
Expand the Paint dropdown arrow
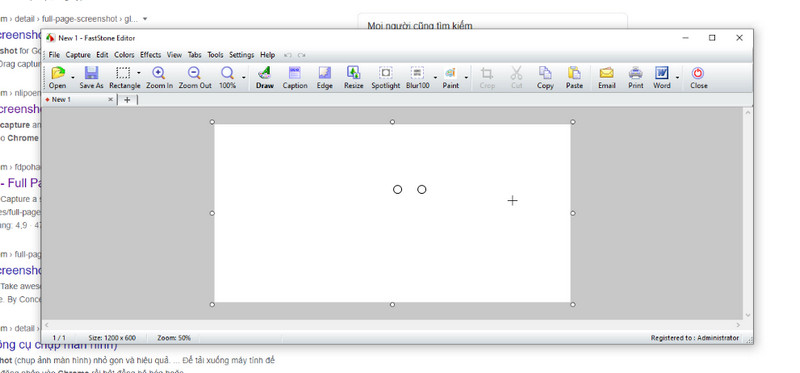point(466,78)
